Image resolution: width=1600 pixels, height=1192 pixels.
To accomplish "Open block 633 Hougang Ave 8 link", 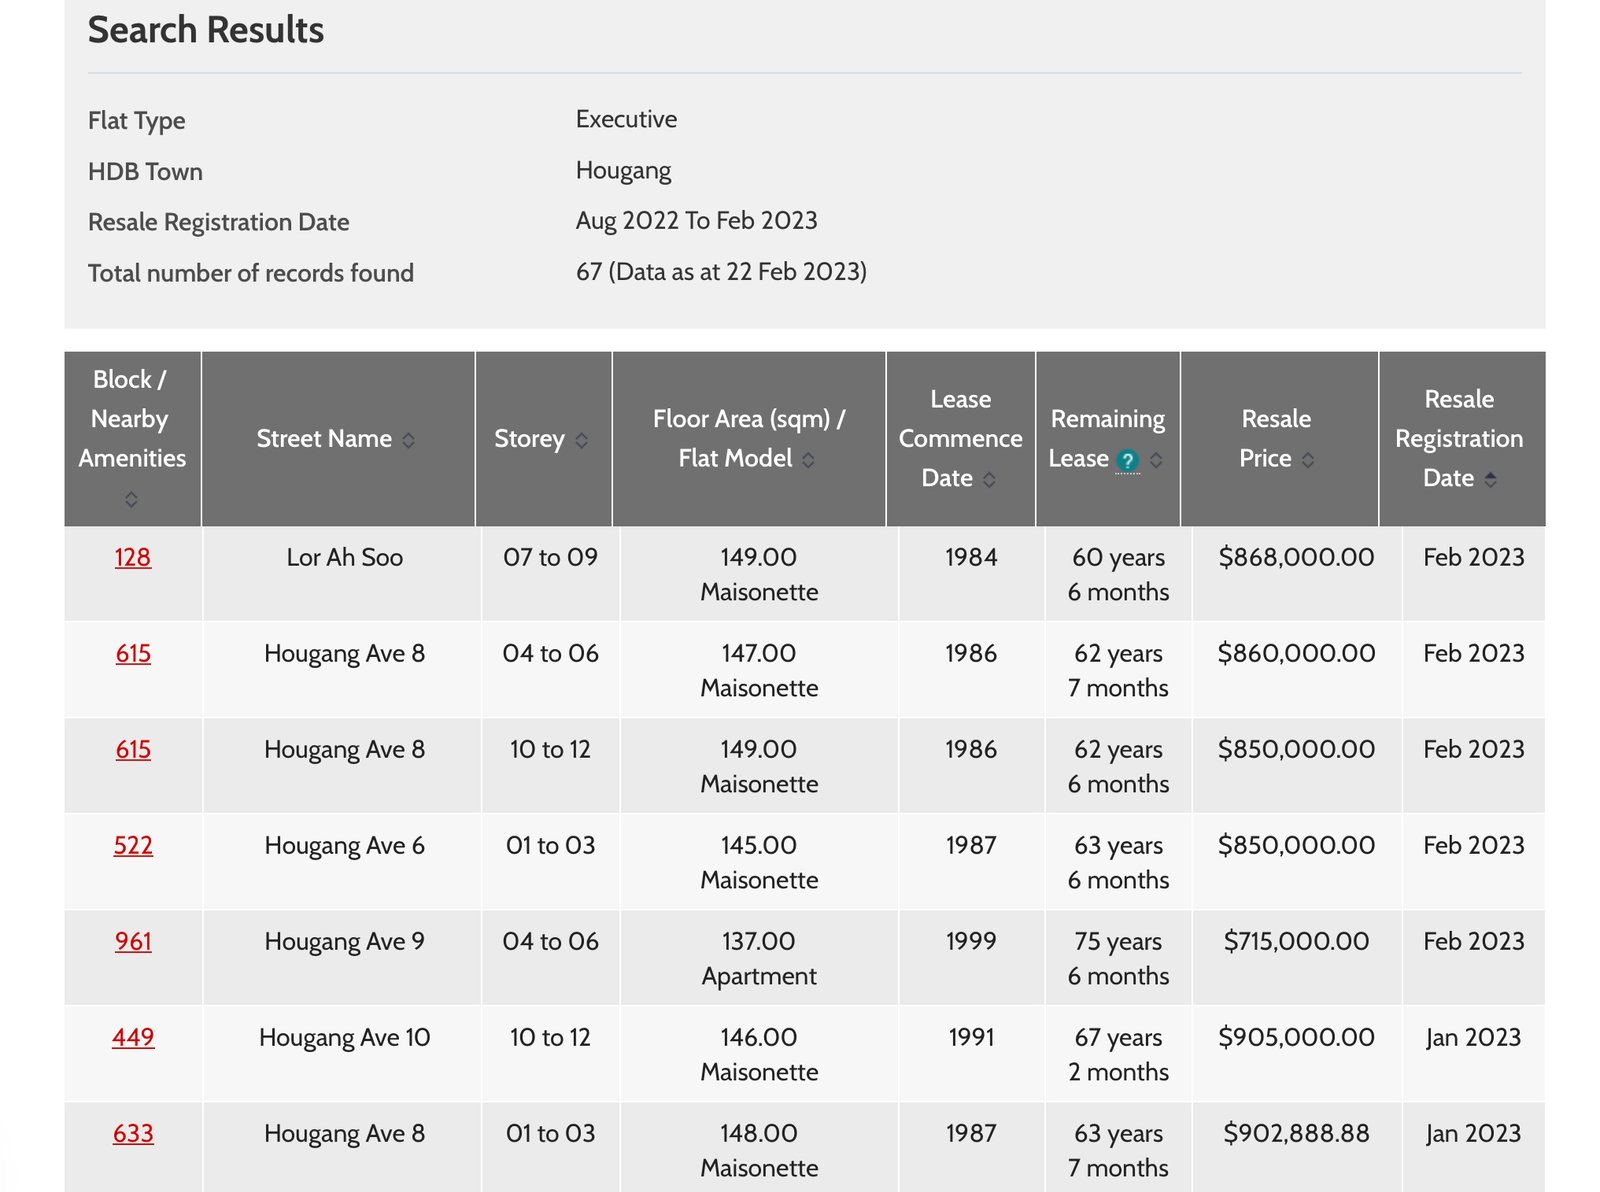I will [133, 1133].
